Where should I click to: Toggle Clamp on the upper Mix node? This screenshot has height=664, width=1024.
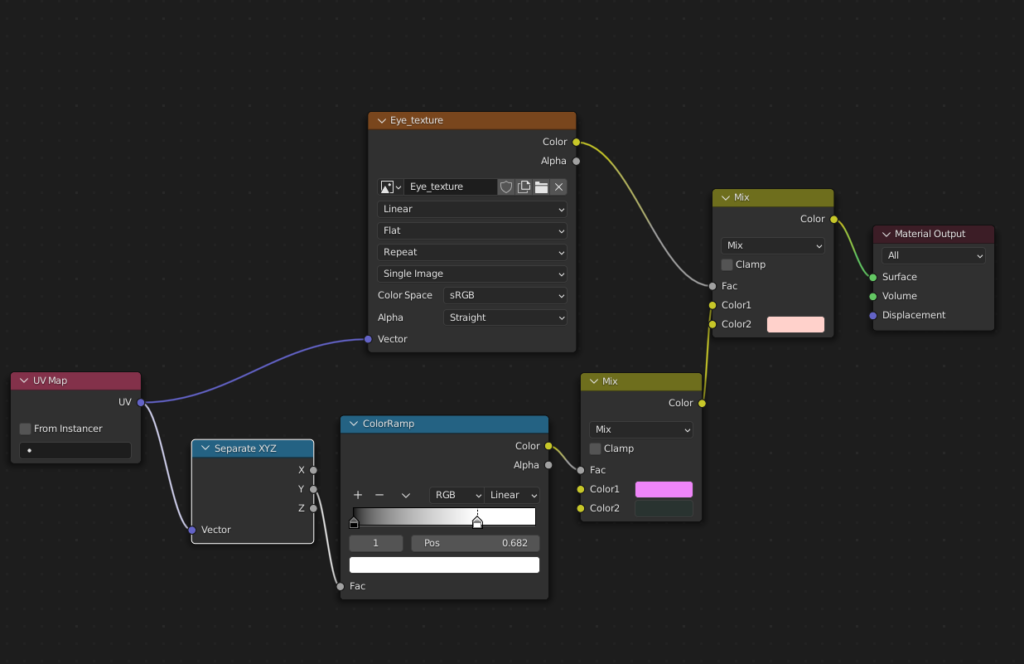727,265
